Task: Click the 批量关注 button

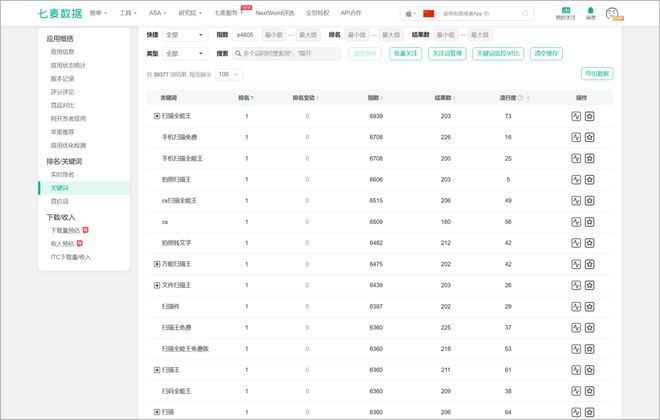Action: (405, 54)
